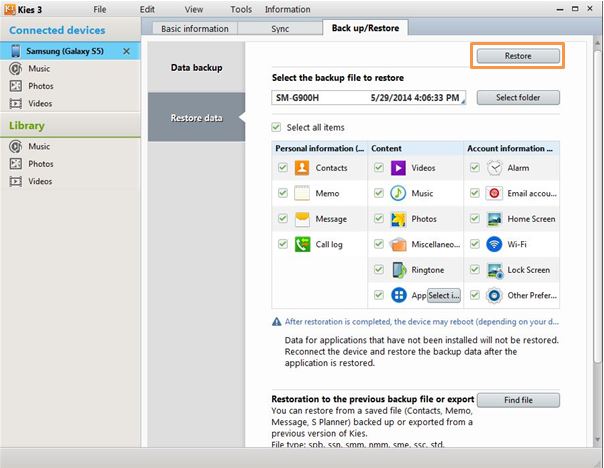Click the Select folder button

point(518,97)
